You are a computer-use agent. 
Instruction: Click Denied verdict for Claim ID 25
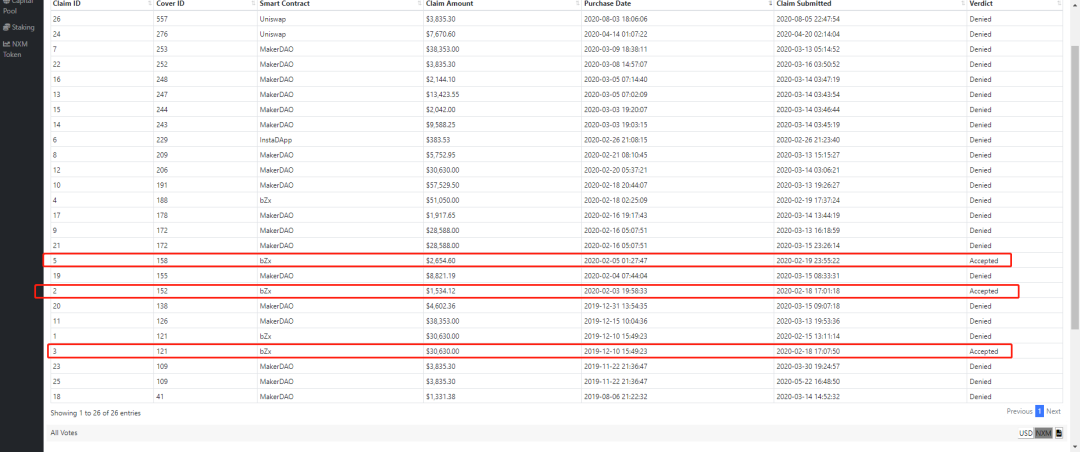(x=979, y=382)
